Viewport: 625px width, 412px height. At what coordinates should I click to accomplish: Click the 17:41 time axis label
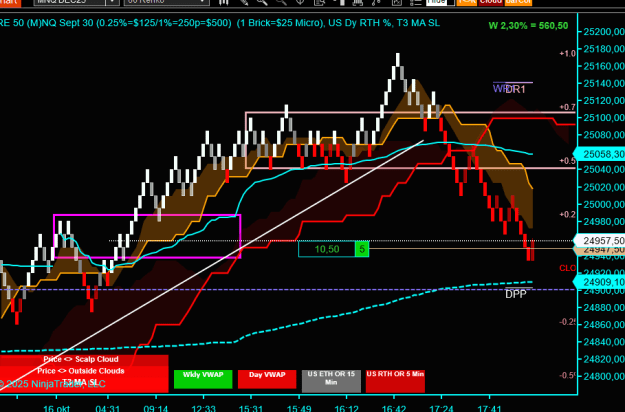pyautogui.click(x=489, y=408)
